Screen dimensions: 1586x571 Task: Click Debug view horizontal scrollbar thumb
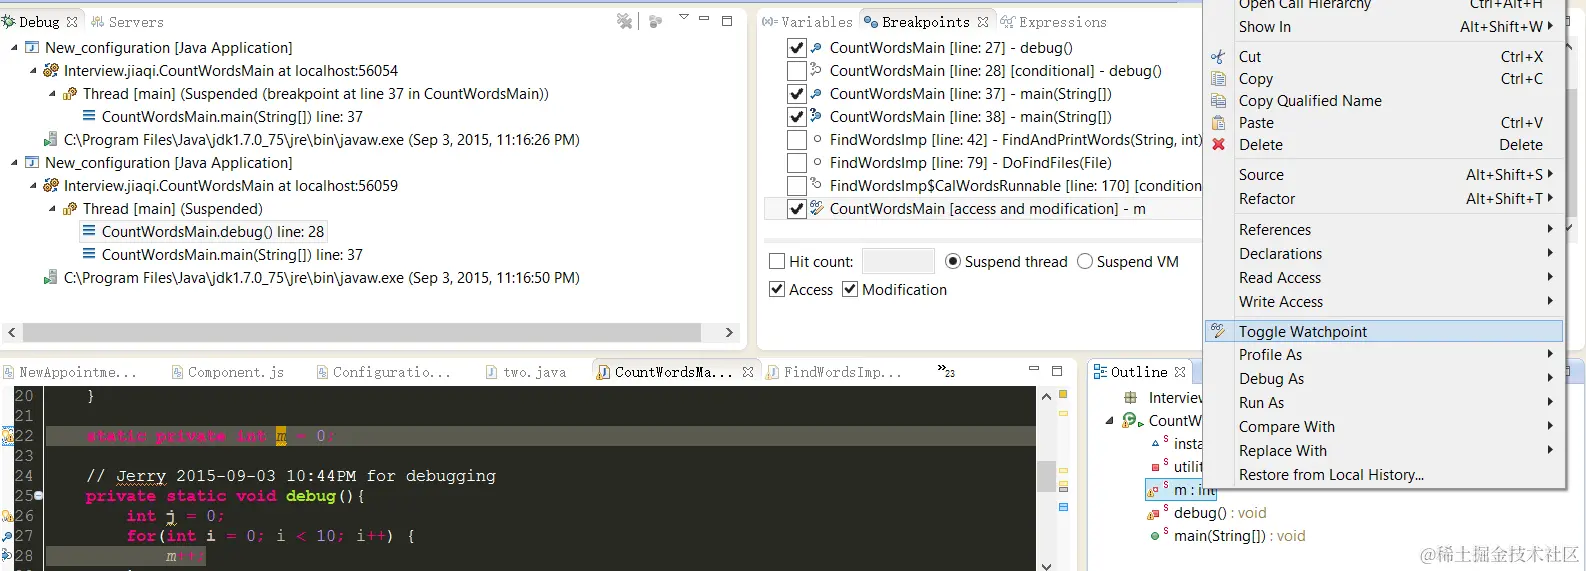pos(361,332)
